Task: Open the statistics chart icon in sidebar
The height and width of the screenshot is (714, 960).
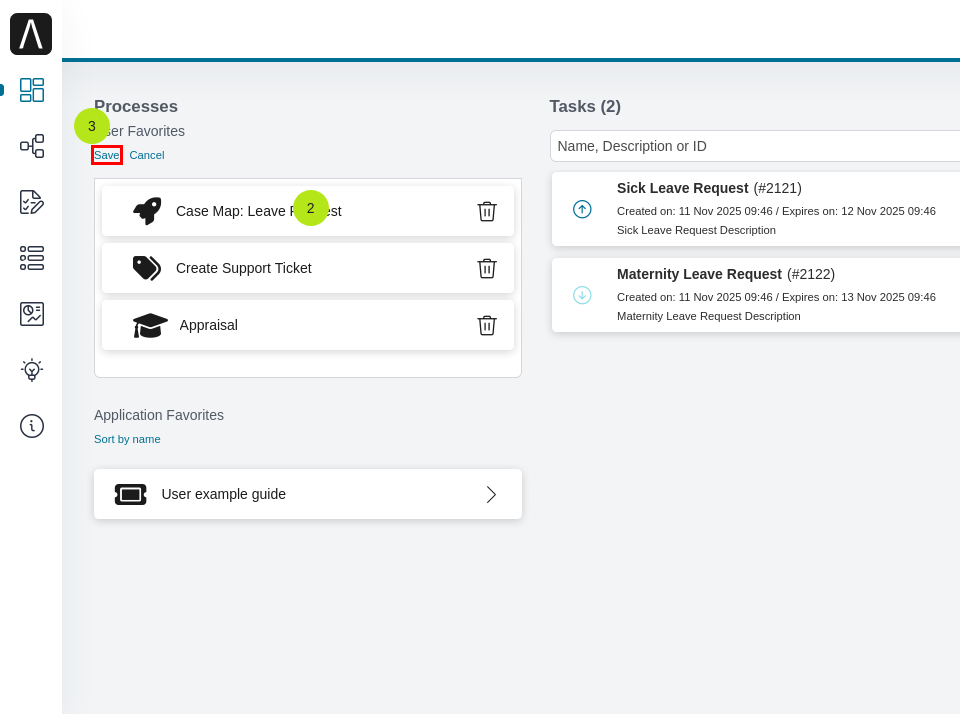Action: pos(31,314)
